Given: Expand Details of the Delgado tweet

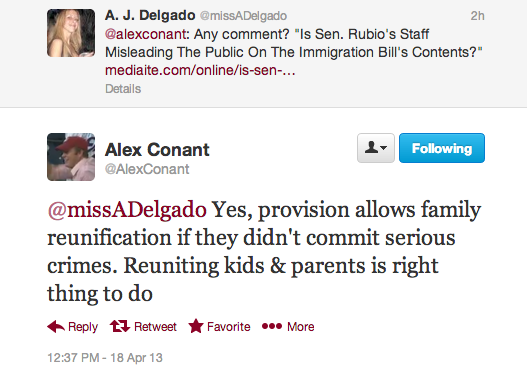Looking at the screenshot, I should pos(123,89).
